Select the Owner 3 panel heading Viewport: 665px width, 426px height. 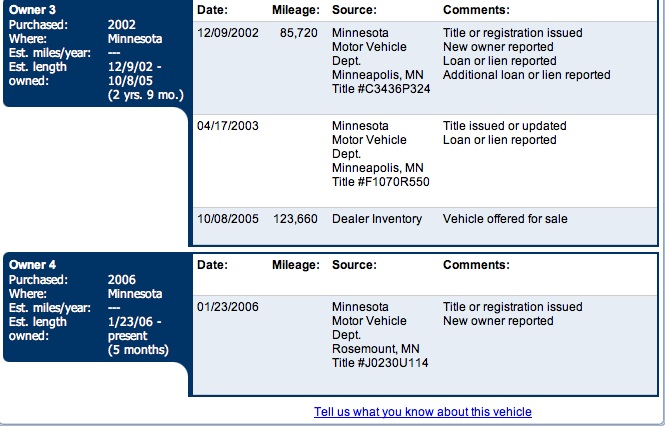[x=30, y=10]
